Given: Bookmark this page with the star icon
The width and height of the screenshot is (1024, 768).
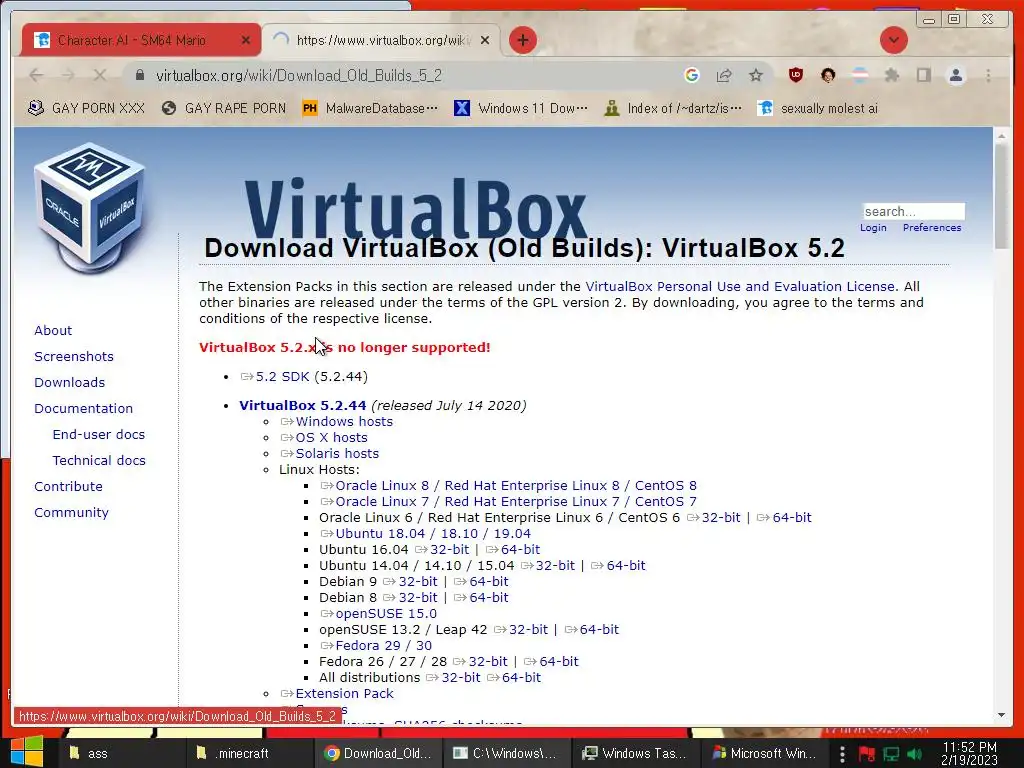Looking at the screenshot, I should pyautogui.click(x=756, y=76).
